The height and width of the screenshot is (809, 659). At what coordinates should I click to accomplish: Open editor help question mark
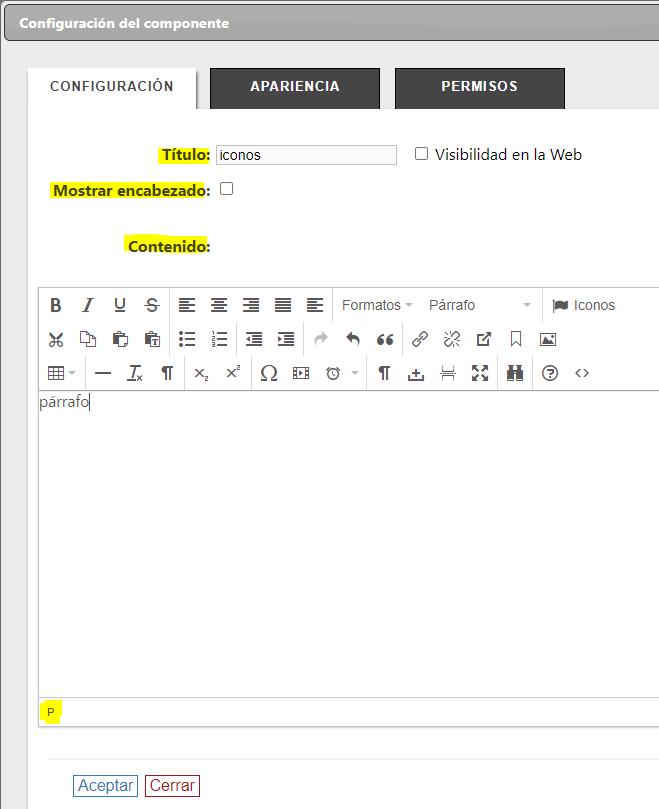[550, 373]
